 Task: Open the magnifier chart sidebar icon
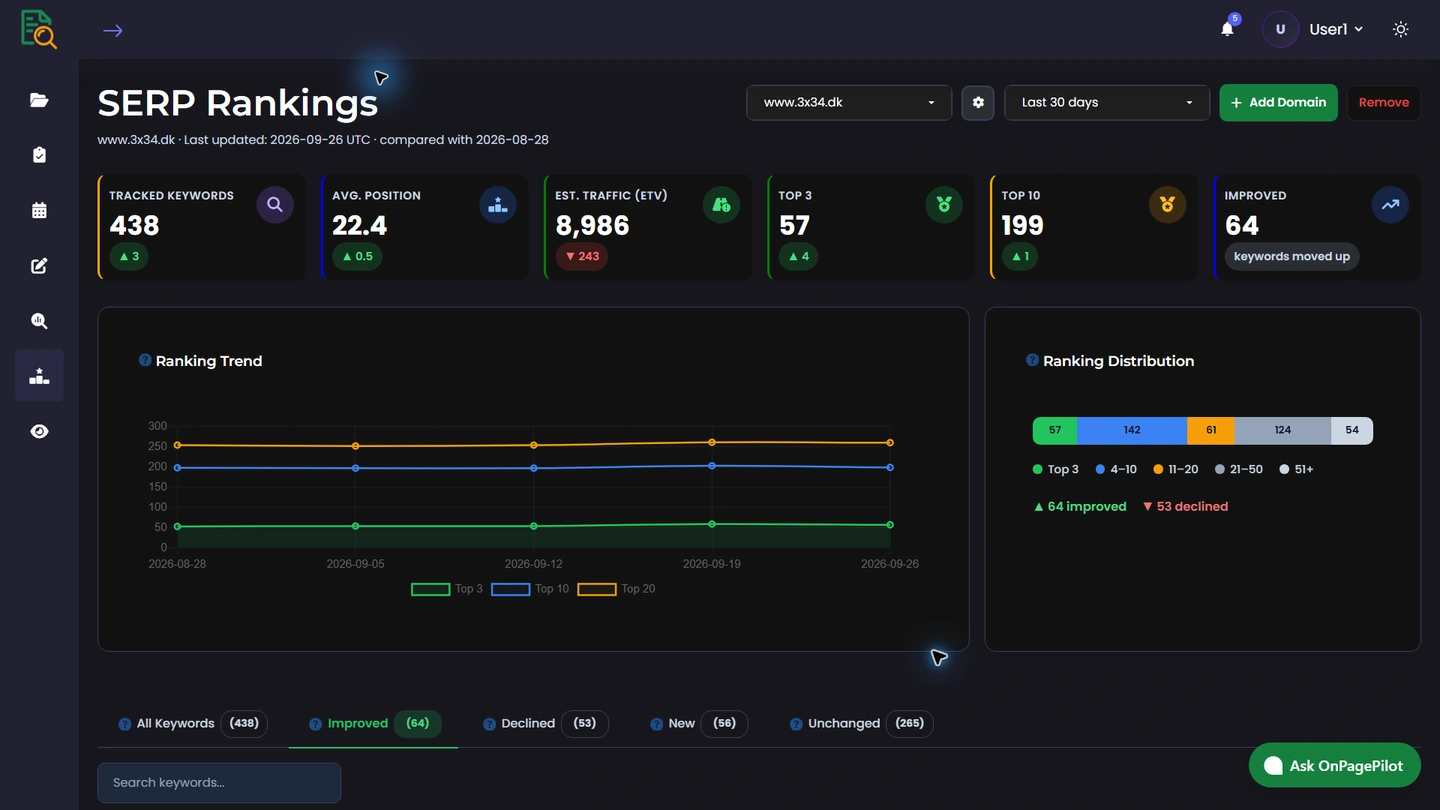tap(39, 321)
